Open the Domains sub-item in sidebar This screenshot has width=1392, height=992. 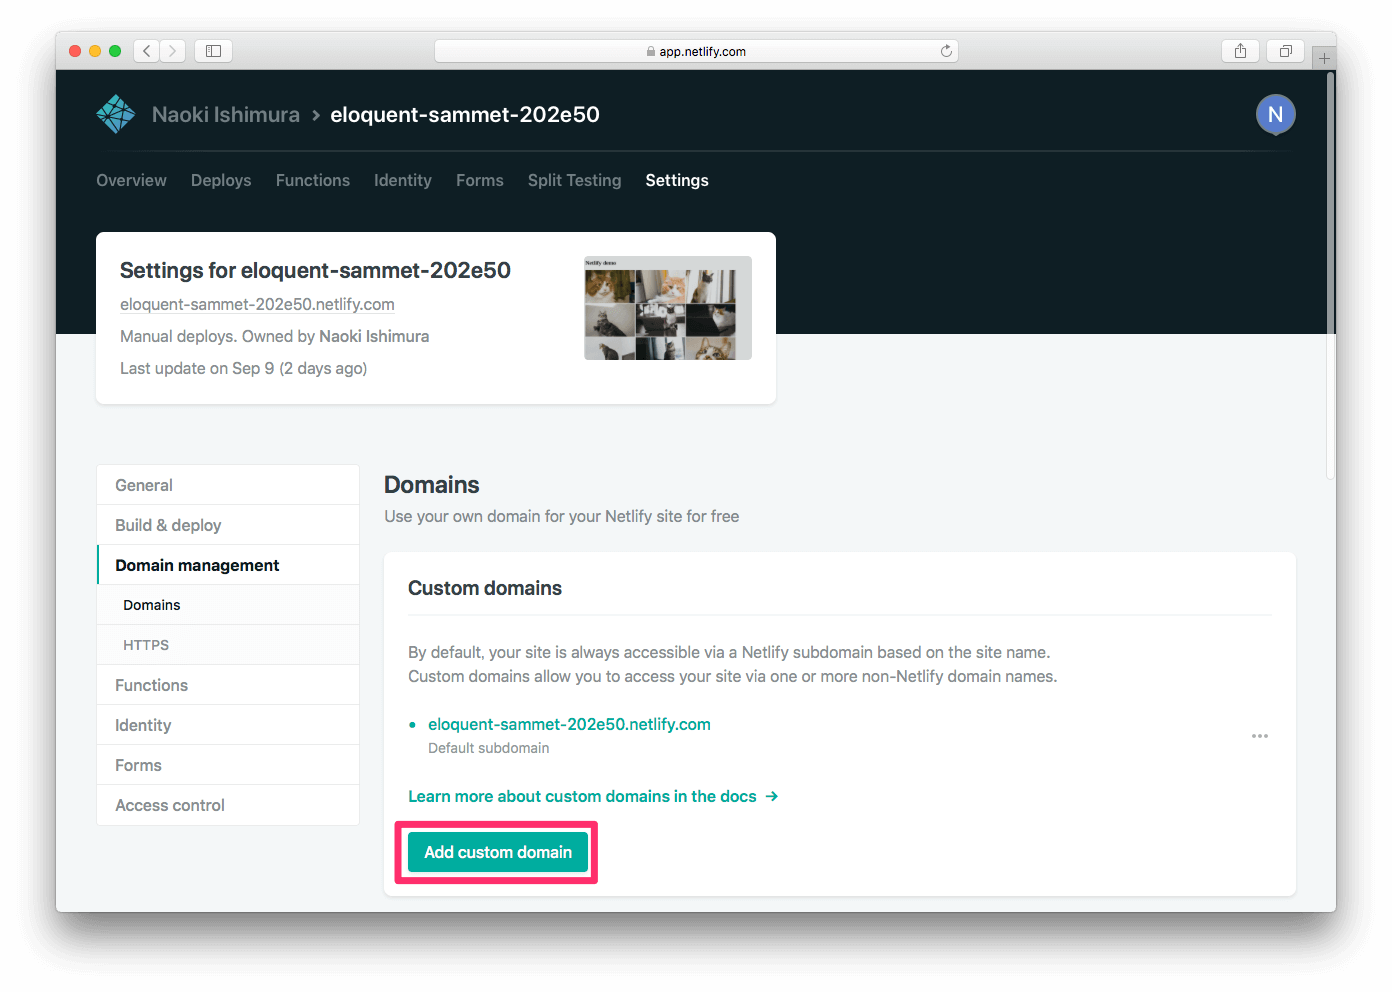tap(228, 605)
